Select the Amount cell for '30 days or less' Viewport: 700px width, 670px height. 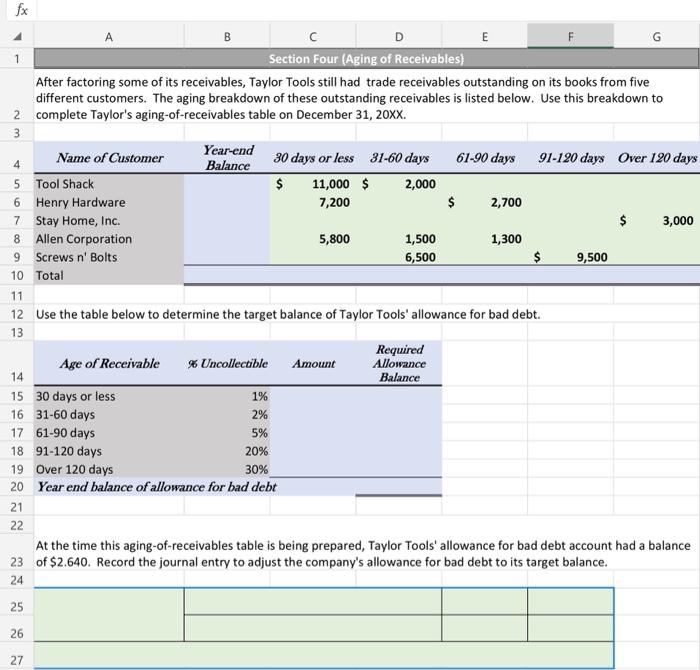[313, 396]
